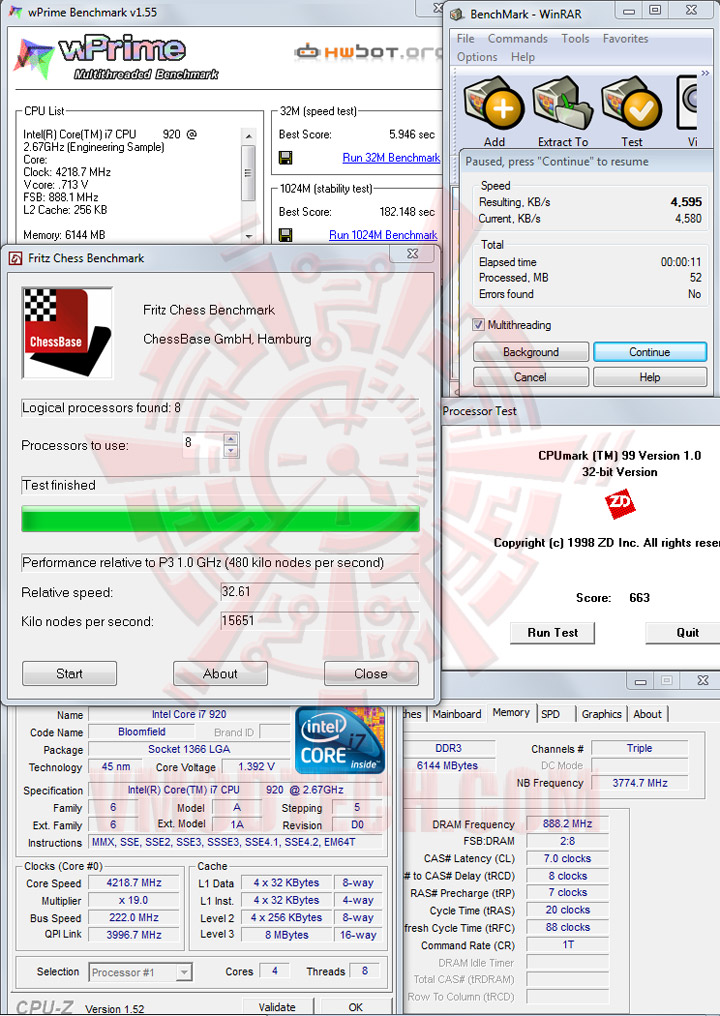720x1016 pixels.
Task: Click the green Test finished progress bar
Action: click(220, 519)
